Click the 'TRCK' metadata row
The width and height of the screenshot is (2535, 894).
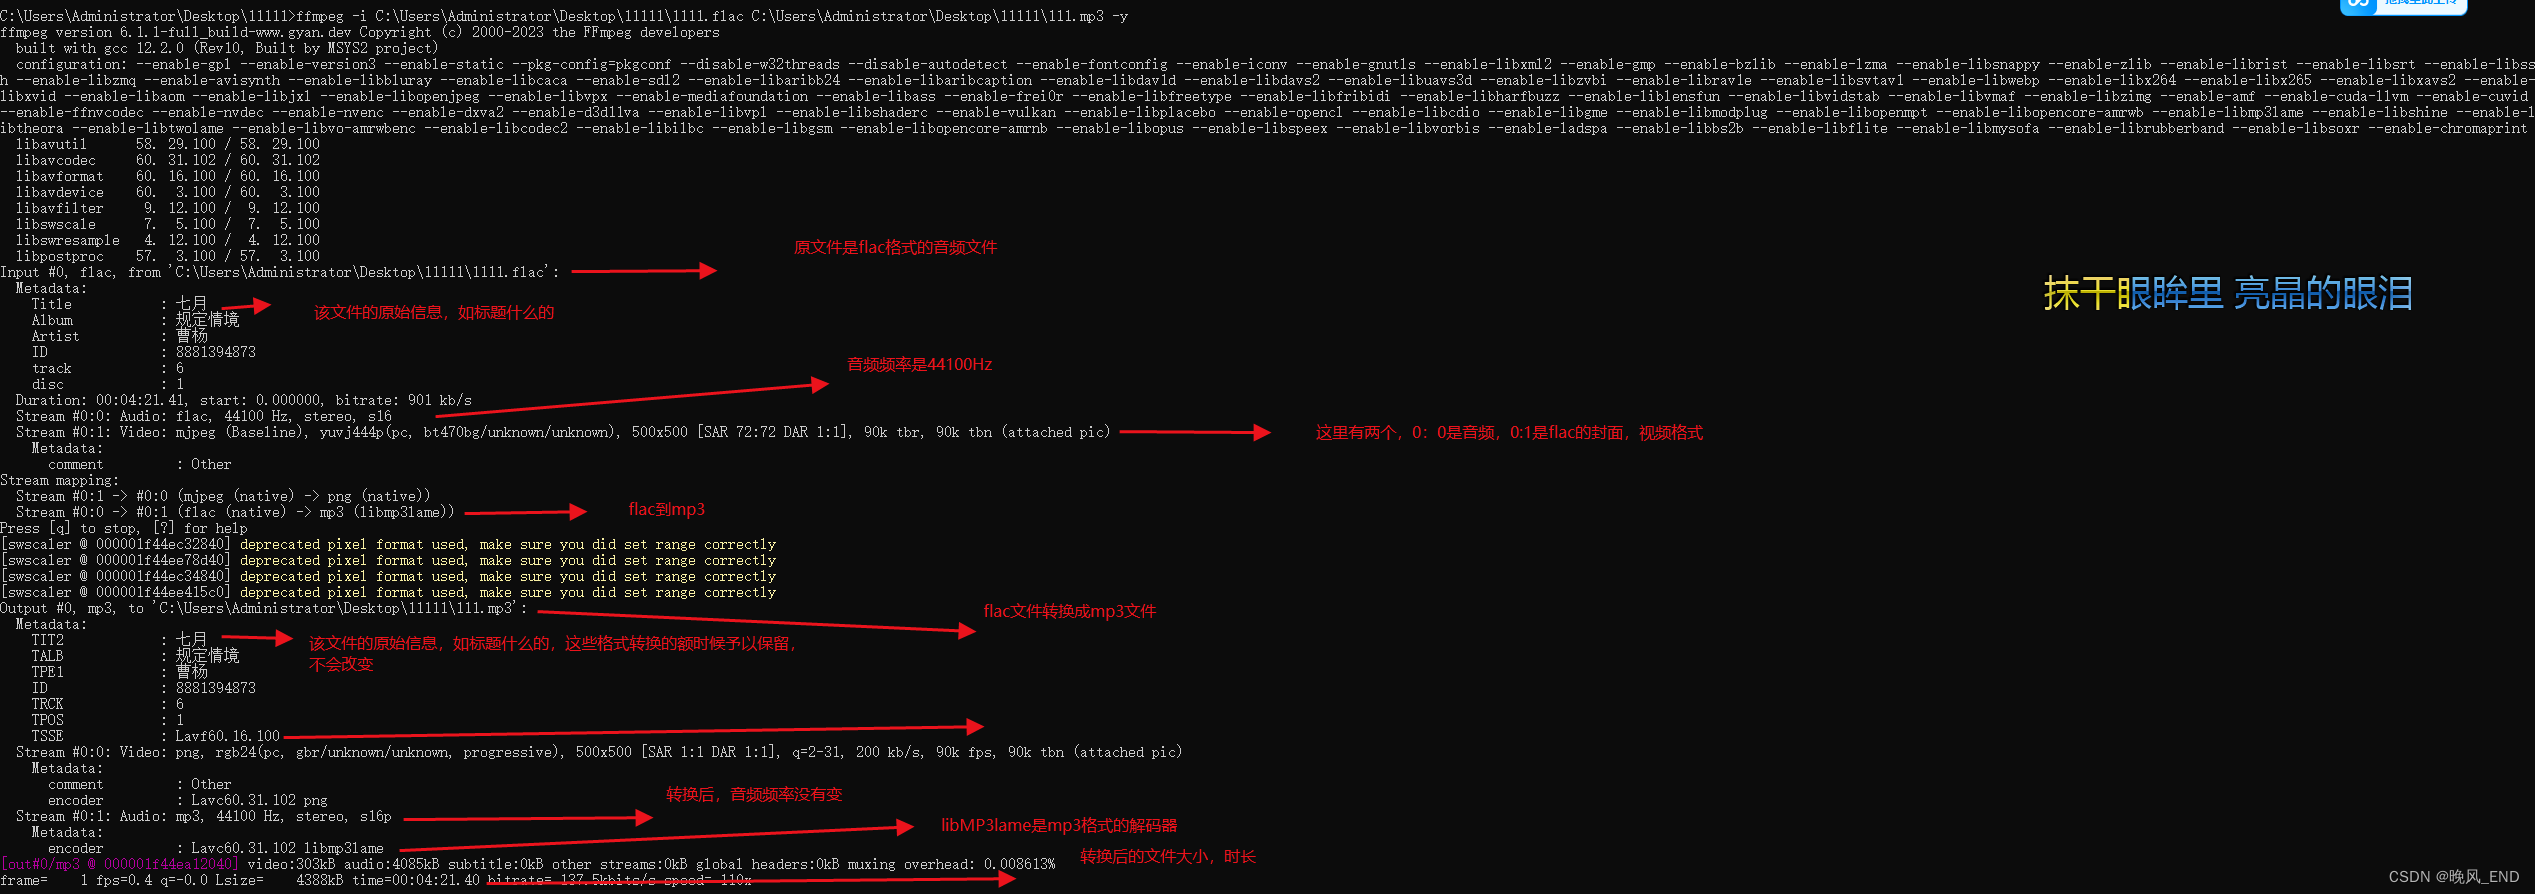click(107, 704)
